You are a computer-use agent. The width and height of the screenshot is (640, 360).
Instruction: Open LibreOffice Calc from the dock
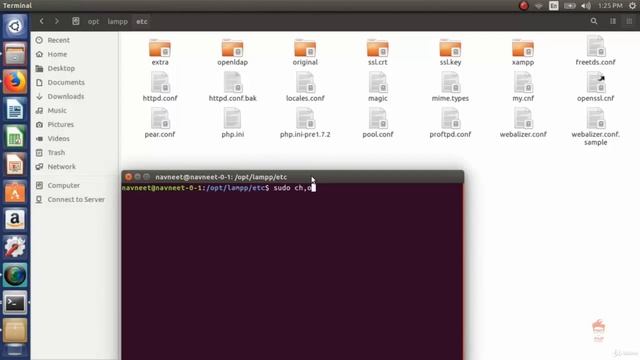15,137
